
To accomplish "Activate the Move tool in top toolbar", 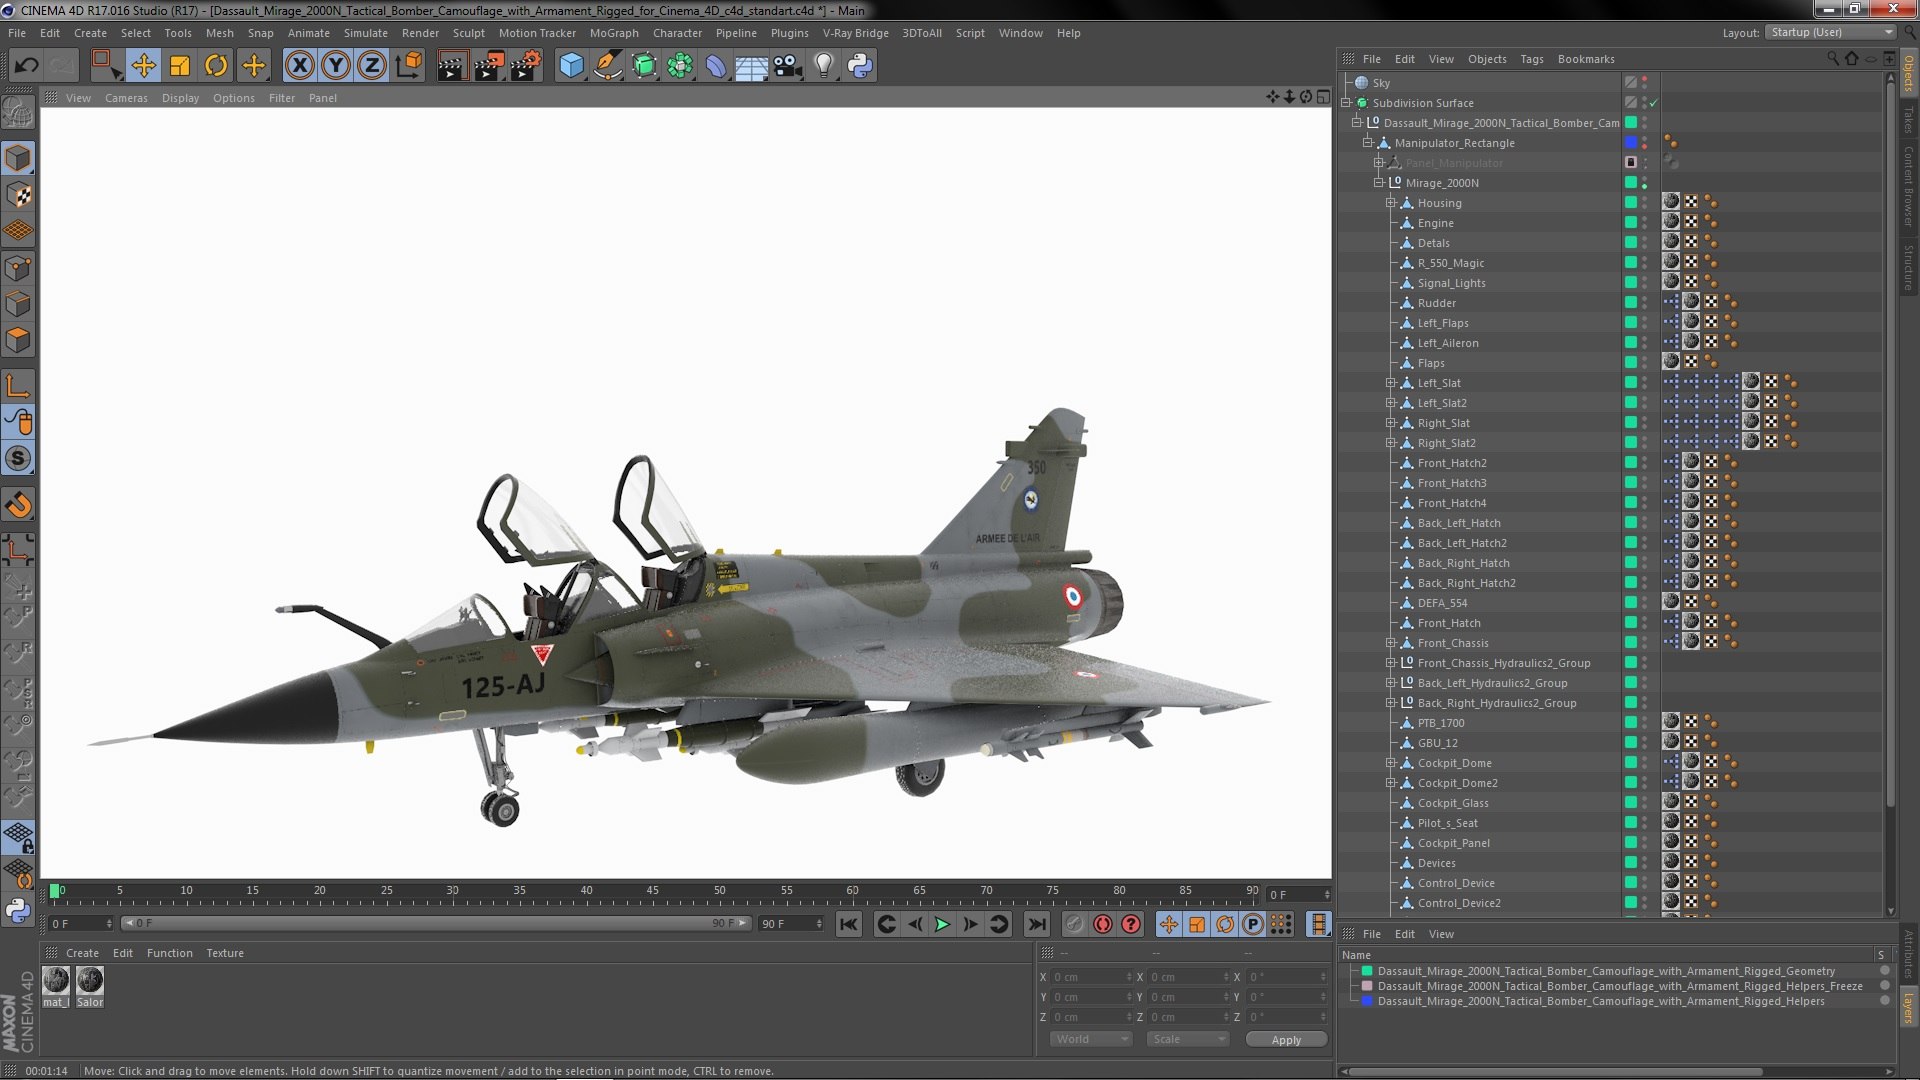I will coord(143,66).
